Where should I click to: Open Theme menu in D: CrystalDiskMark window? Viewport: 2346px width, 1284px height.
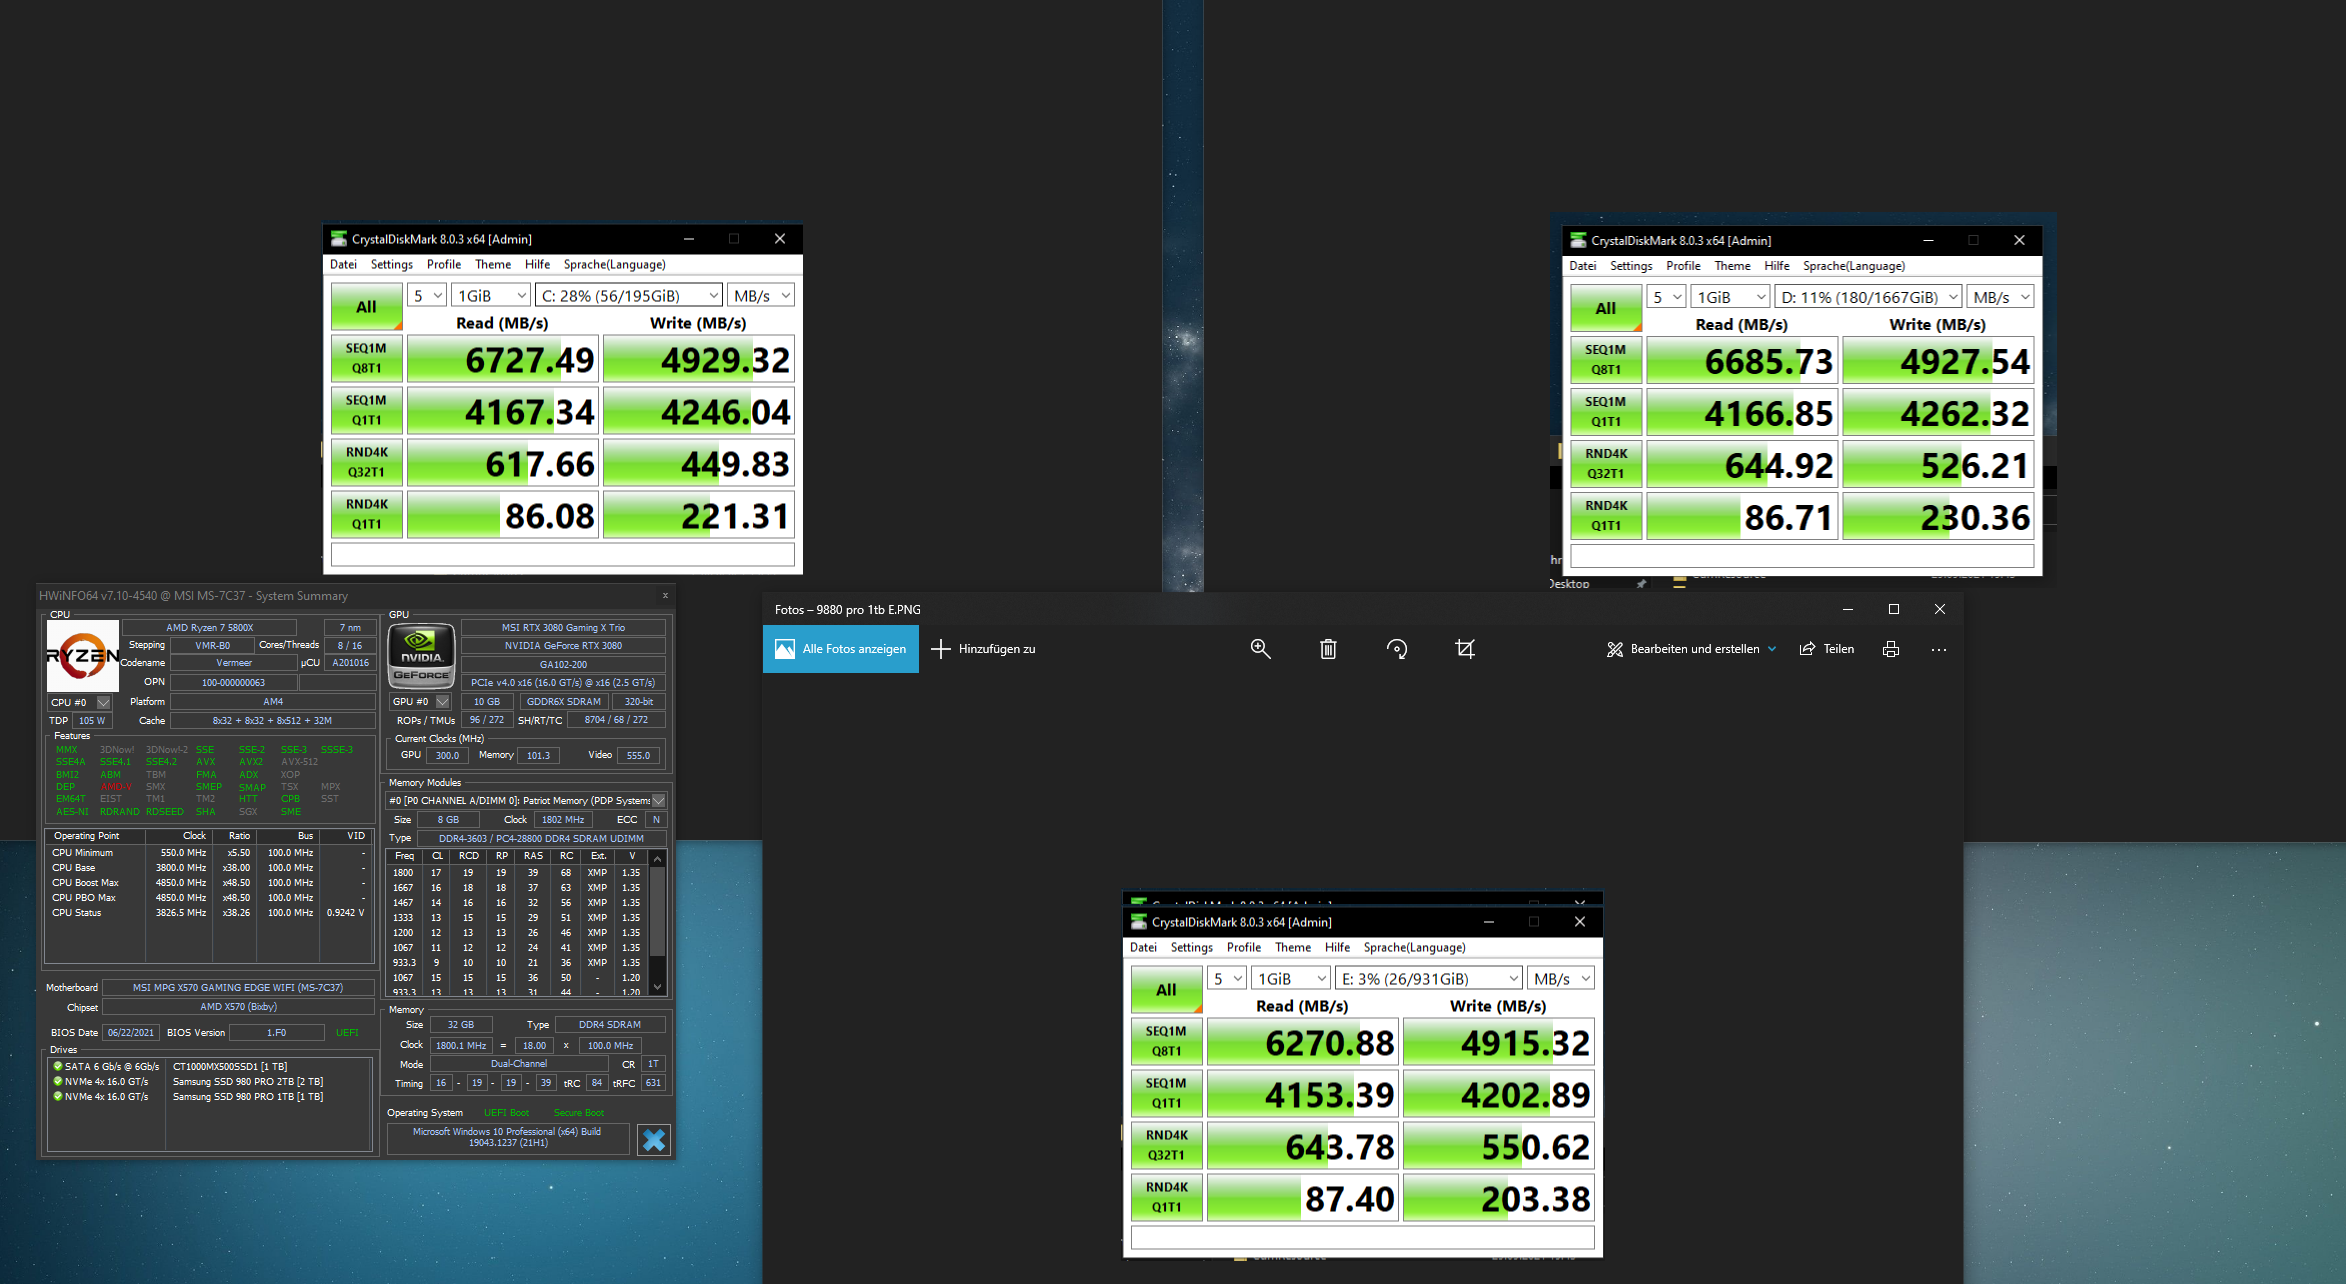click(1731, 266)
